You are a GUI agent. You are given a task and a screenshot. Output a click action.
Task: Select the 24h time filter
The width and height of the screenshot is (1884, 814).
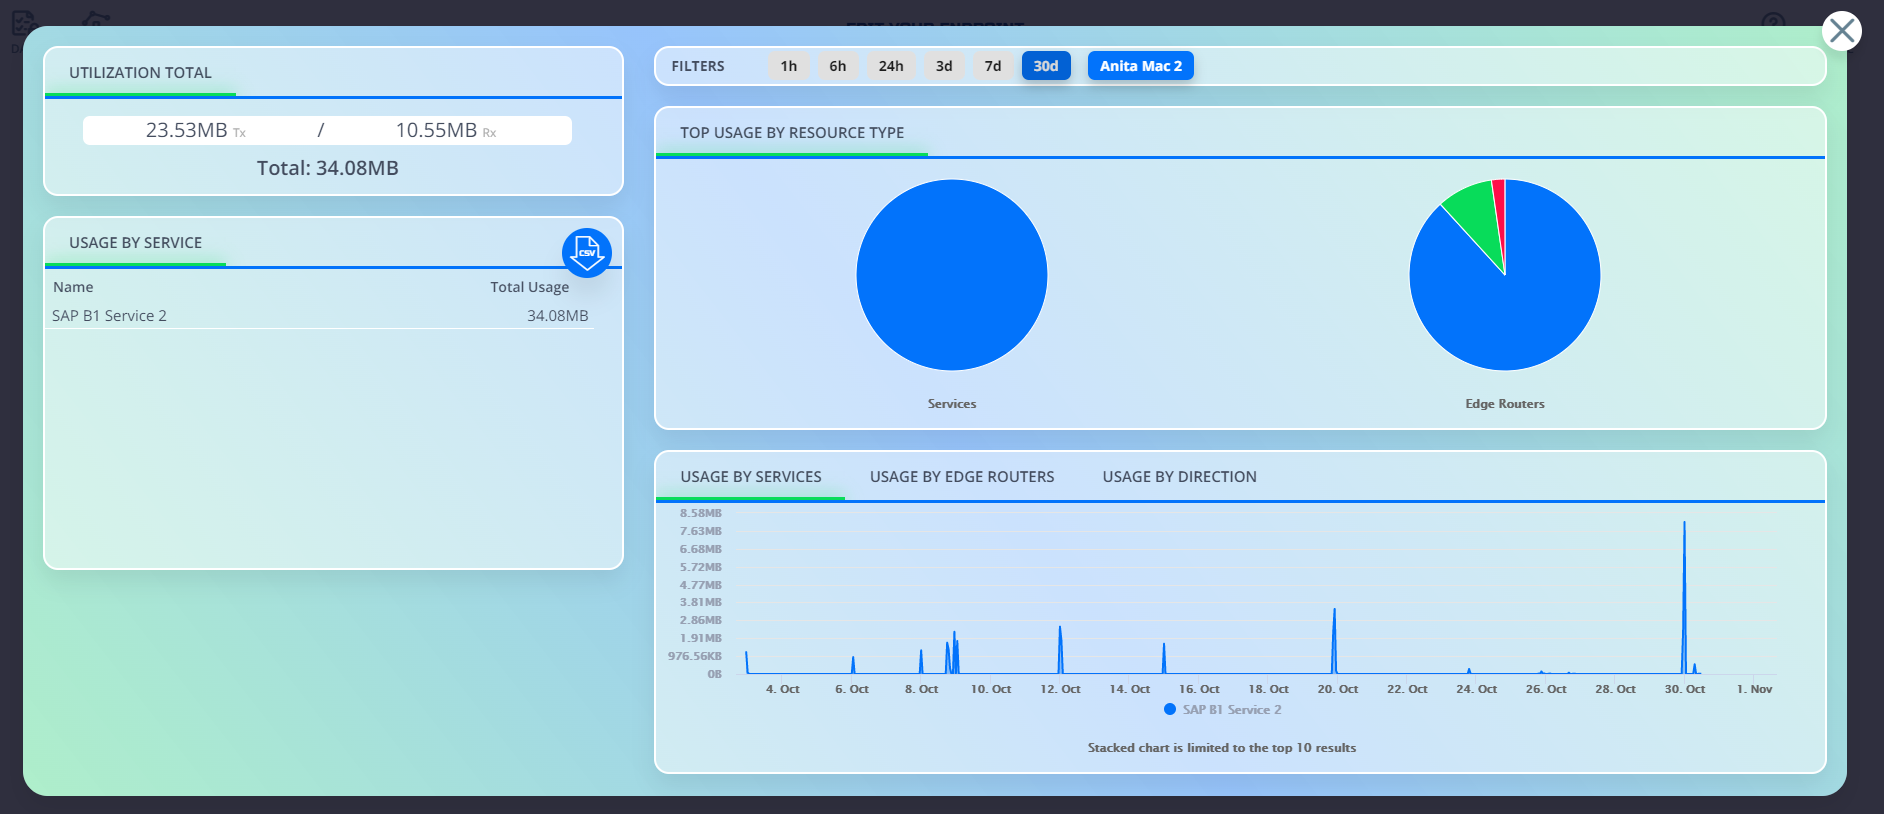[891, 66]
